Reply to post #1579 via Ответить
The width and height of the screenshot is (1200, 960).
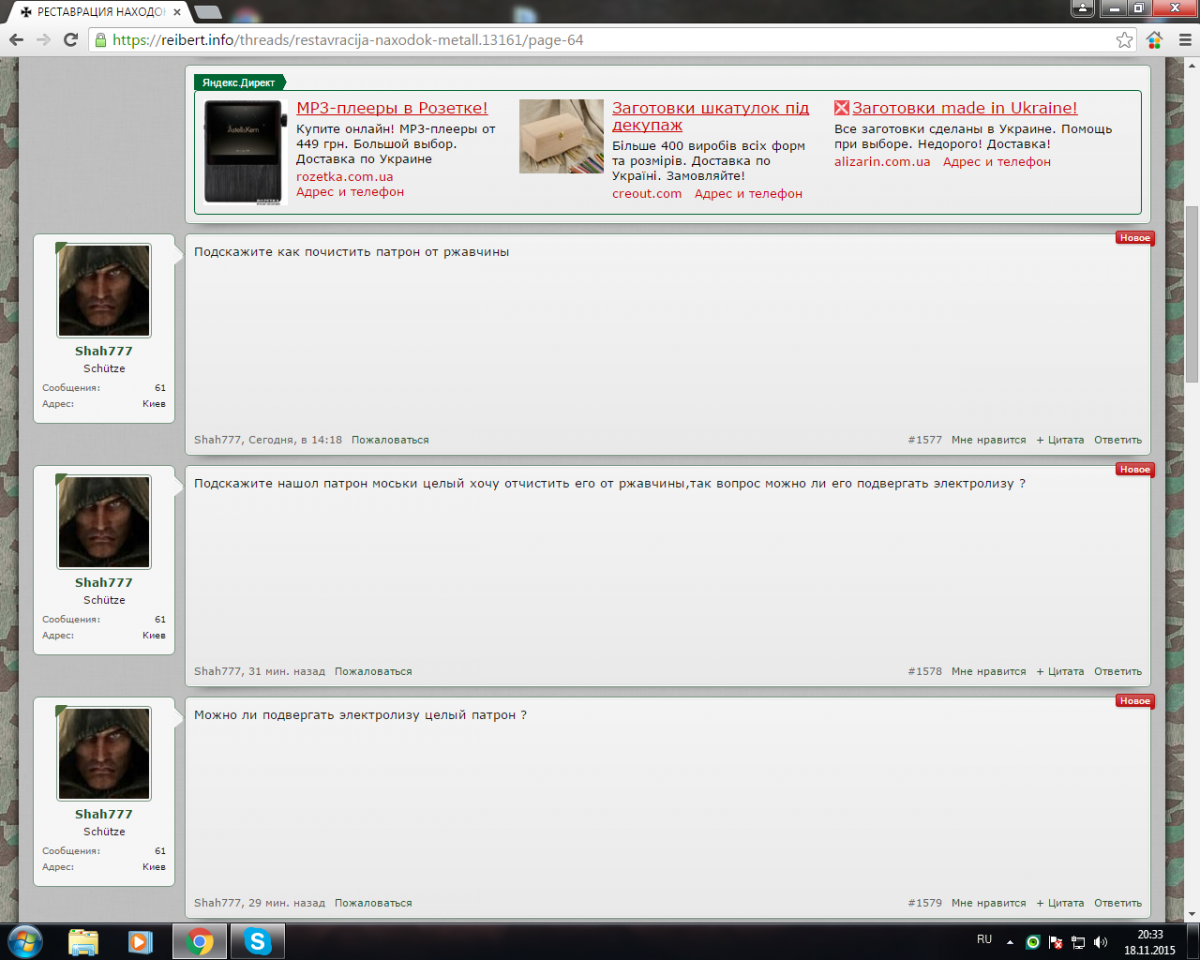[x=1118, y=903]
